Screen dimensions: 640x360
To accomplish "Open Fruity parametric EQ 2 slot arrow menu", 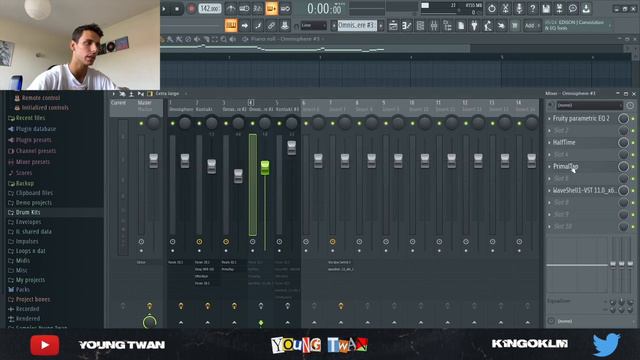I will (549, 118).
